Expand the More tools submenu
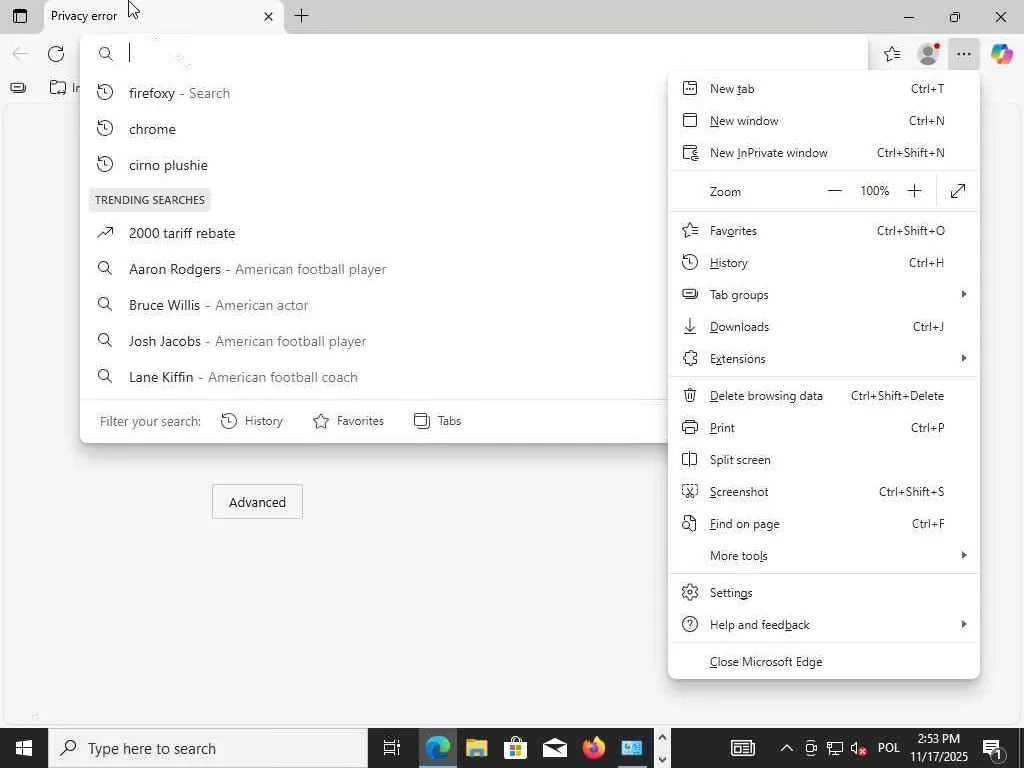This screenshot has height=768, width=1024. tap(824, 556)
